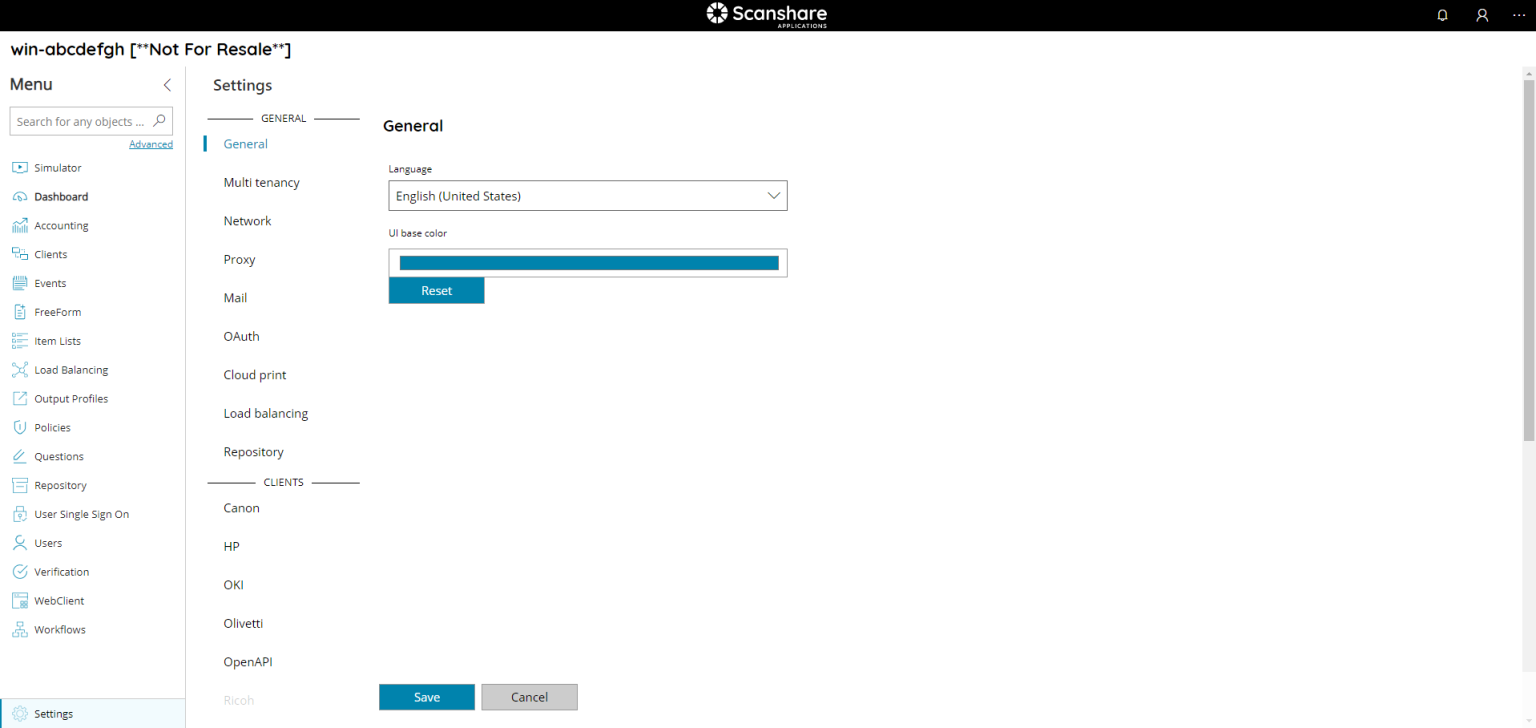Open the Events icon in menu
This screenshot has height=728, width=1536.
19,283
